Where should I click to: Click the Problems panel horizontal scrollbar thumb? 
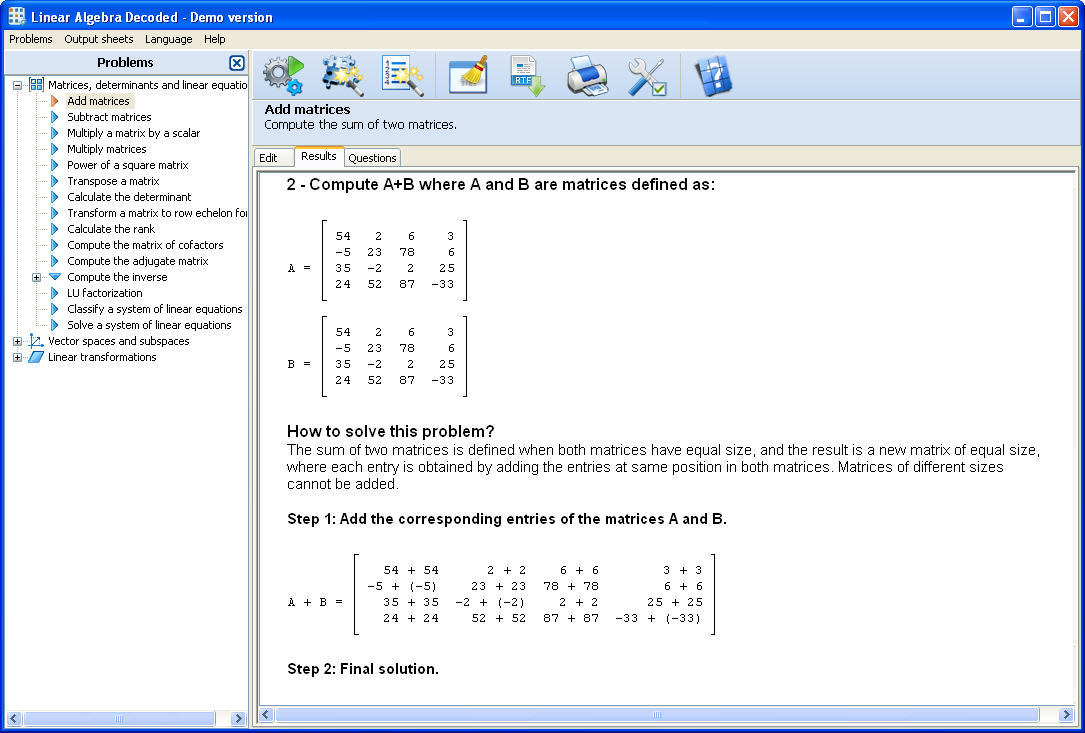118,718
